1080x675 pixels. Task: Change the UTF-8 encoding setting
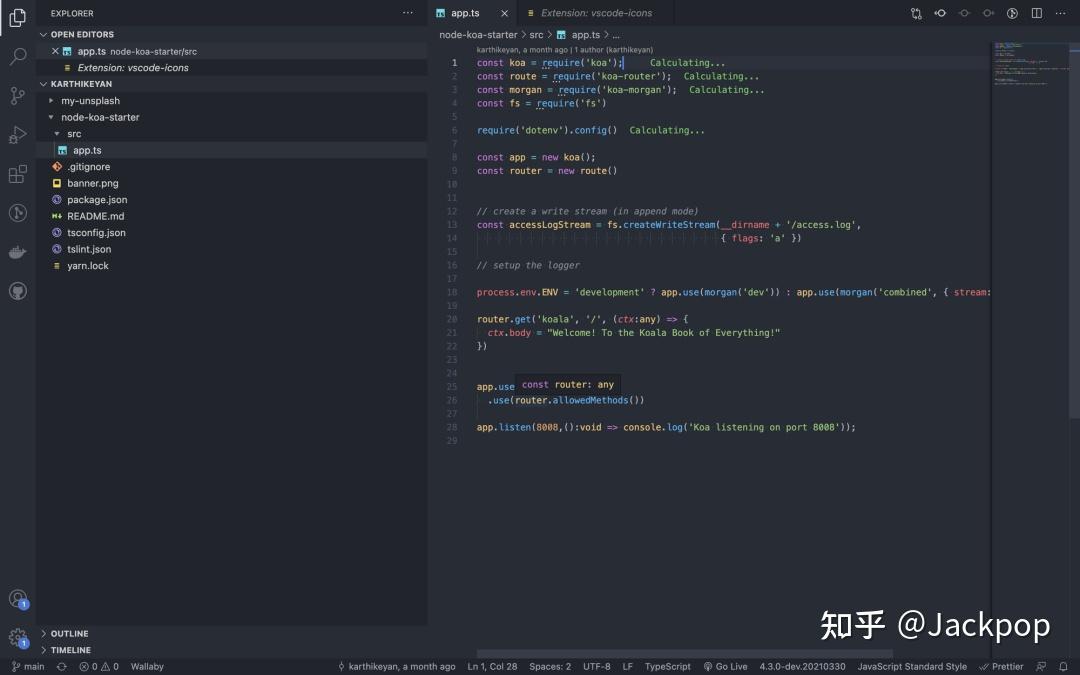(x=596, y=666)
